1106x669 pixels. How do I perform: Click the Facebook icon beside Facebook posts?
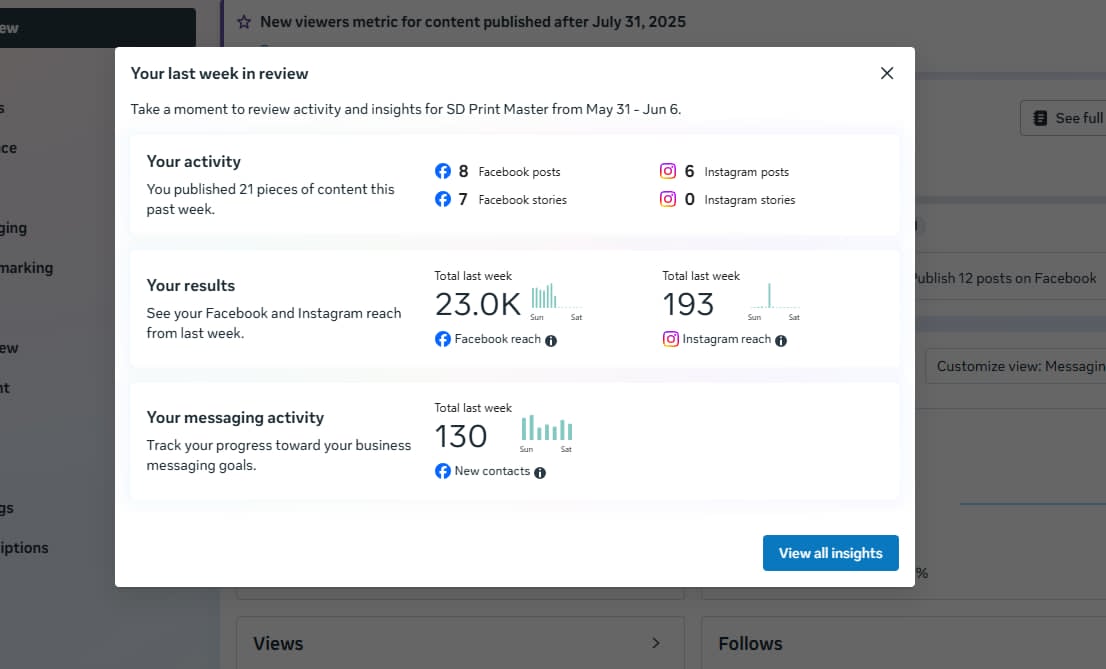tap(442, 171)
